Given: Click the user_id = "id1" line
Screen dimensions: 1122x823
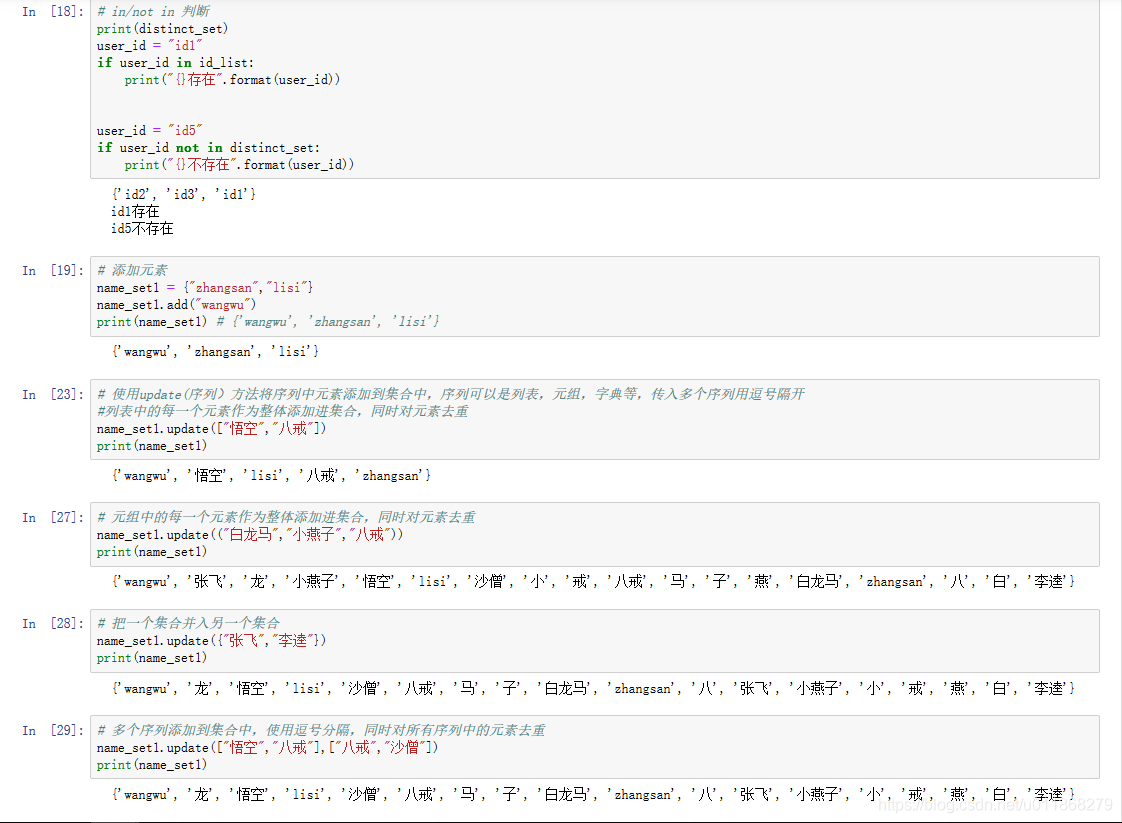Looking at the screenshot, I should (x=150, y=46).
